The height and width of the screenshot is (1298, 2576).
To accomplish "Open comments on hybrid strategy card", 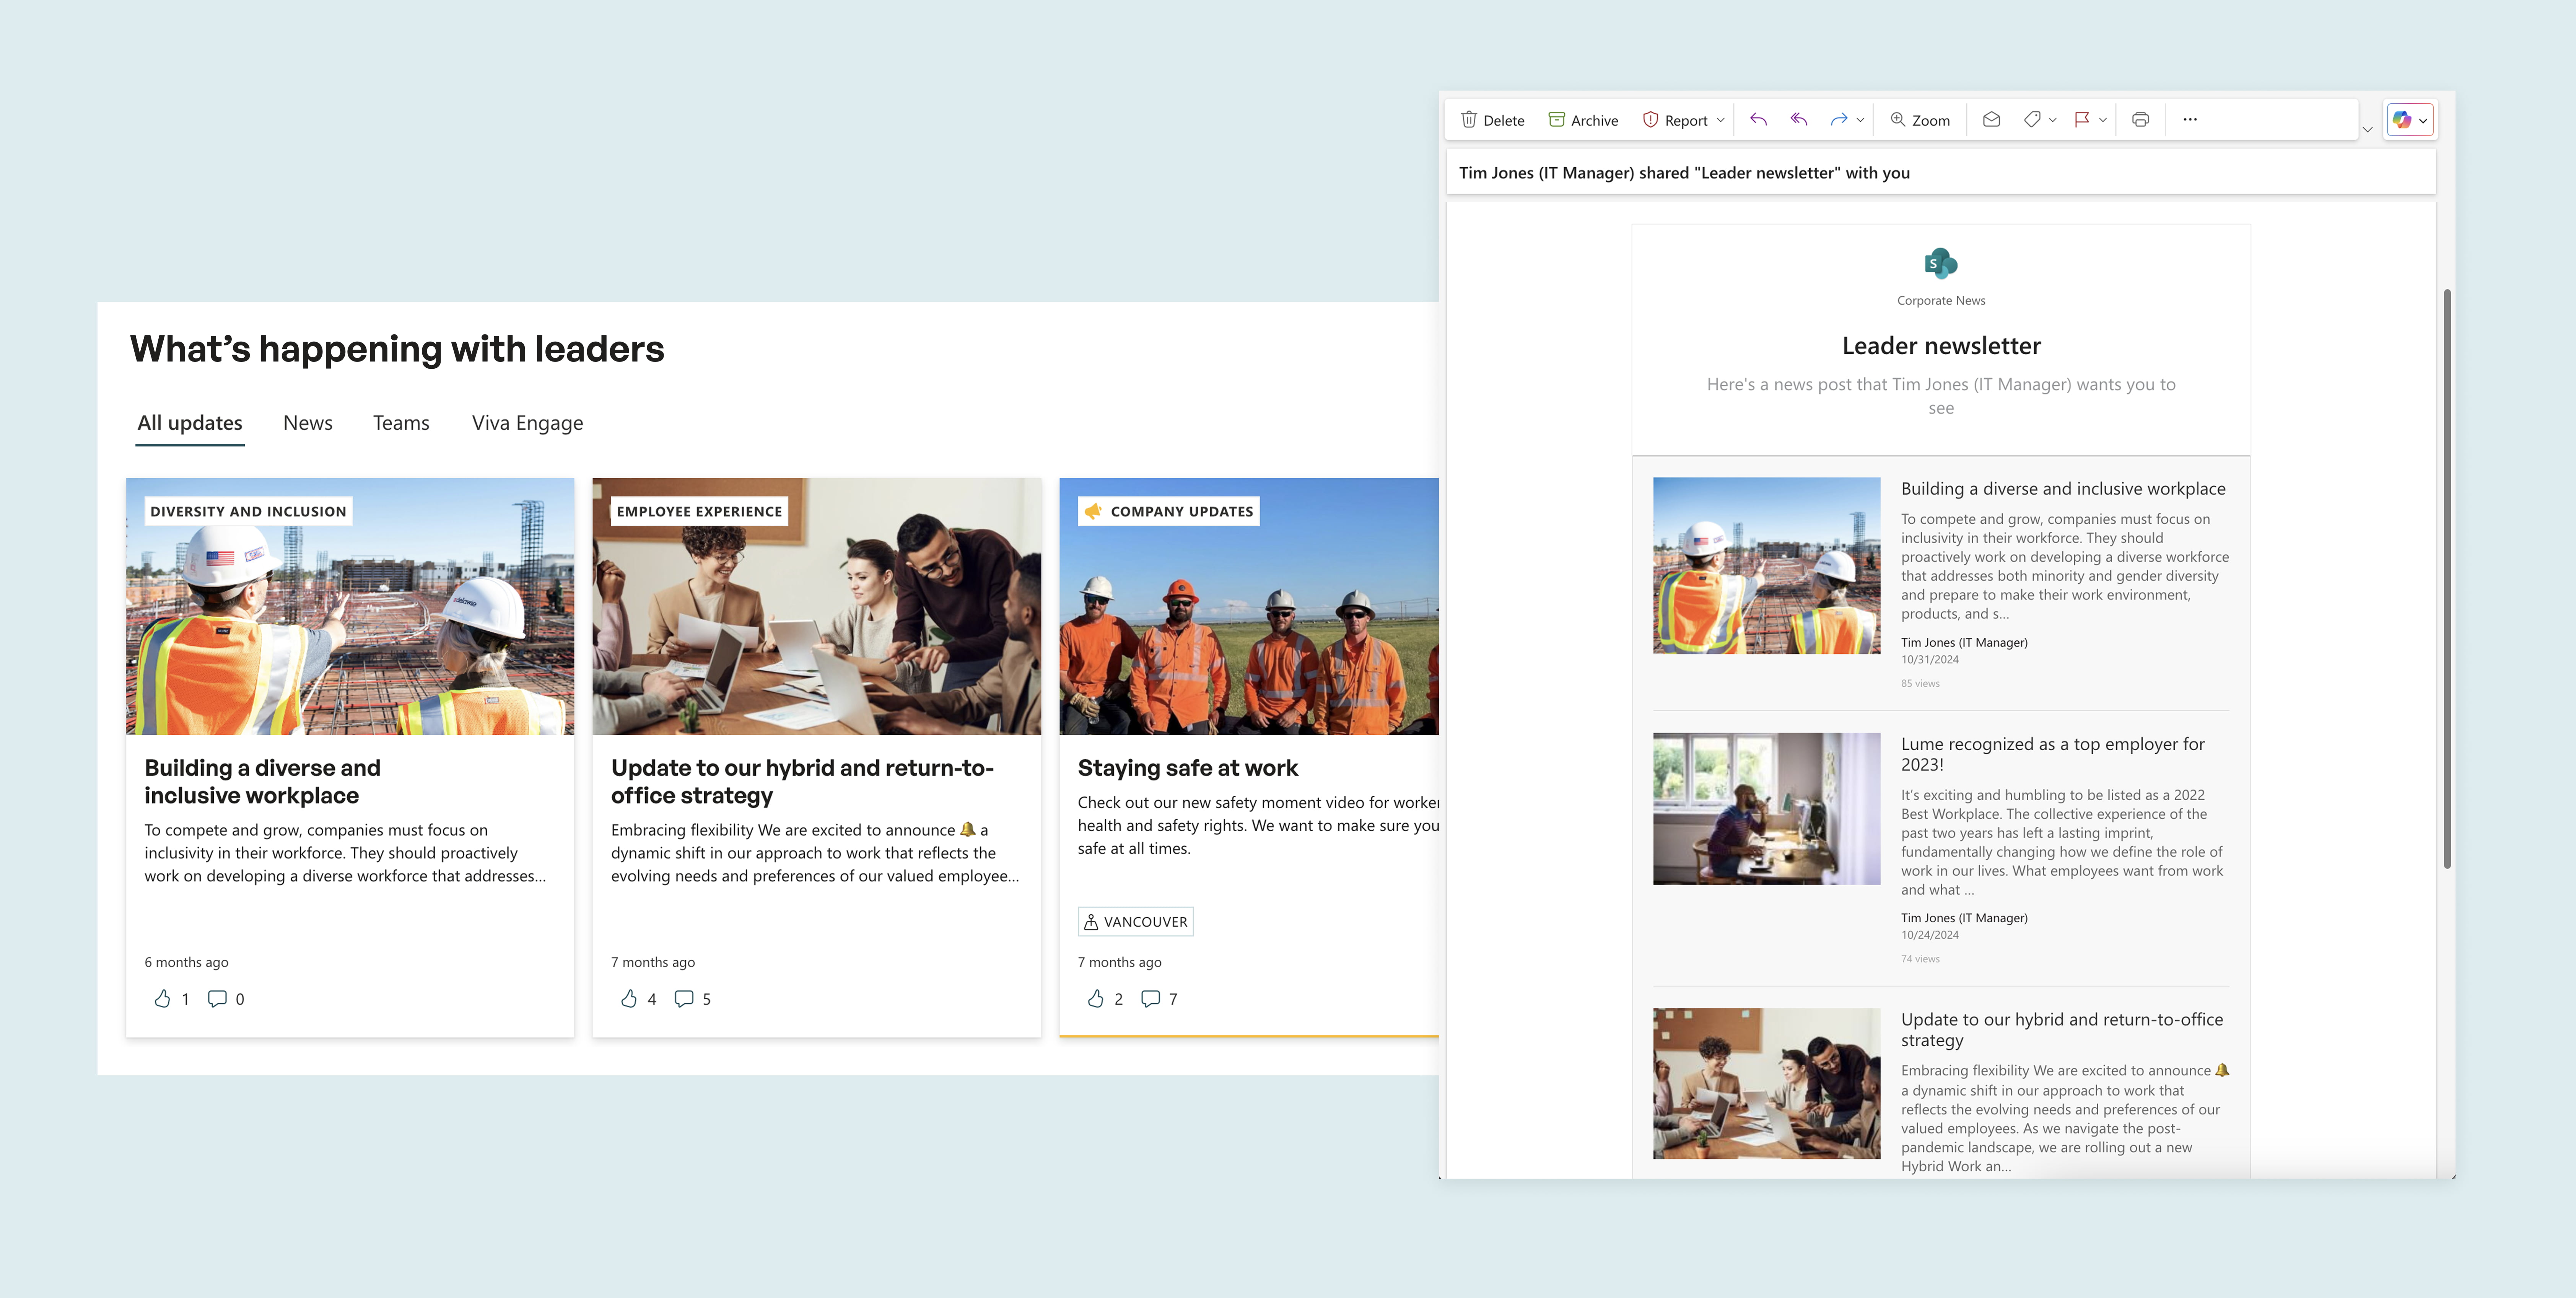I will [684, 998].
